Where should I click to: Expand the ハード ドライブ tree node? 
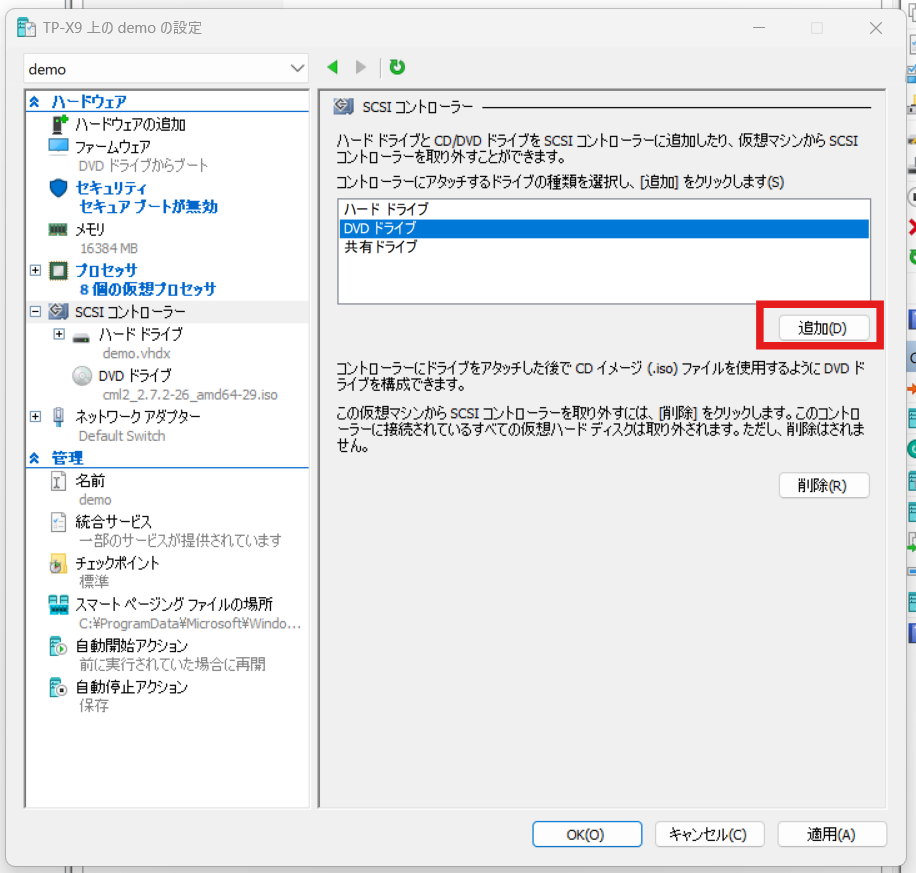coord(59,334)
